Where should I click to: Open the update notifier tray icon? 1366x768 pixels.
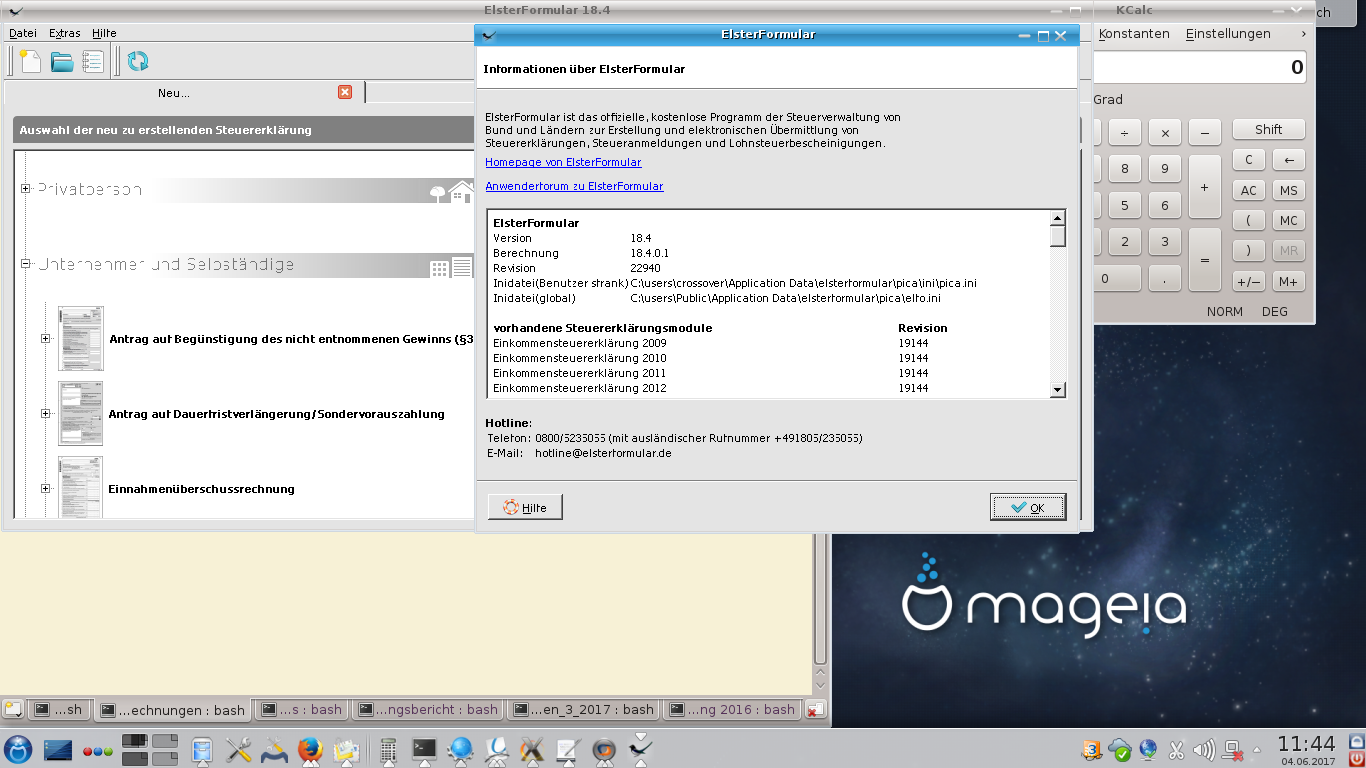1092,749
